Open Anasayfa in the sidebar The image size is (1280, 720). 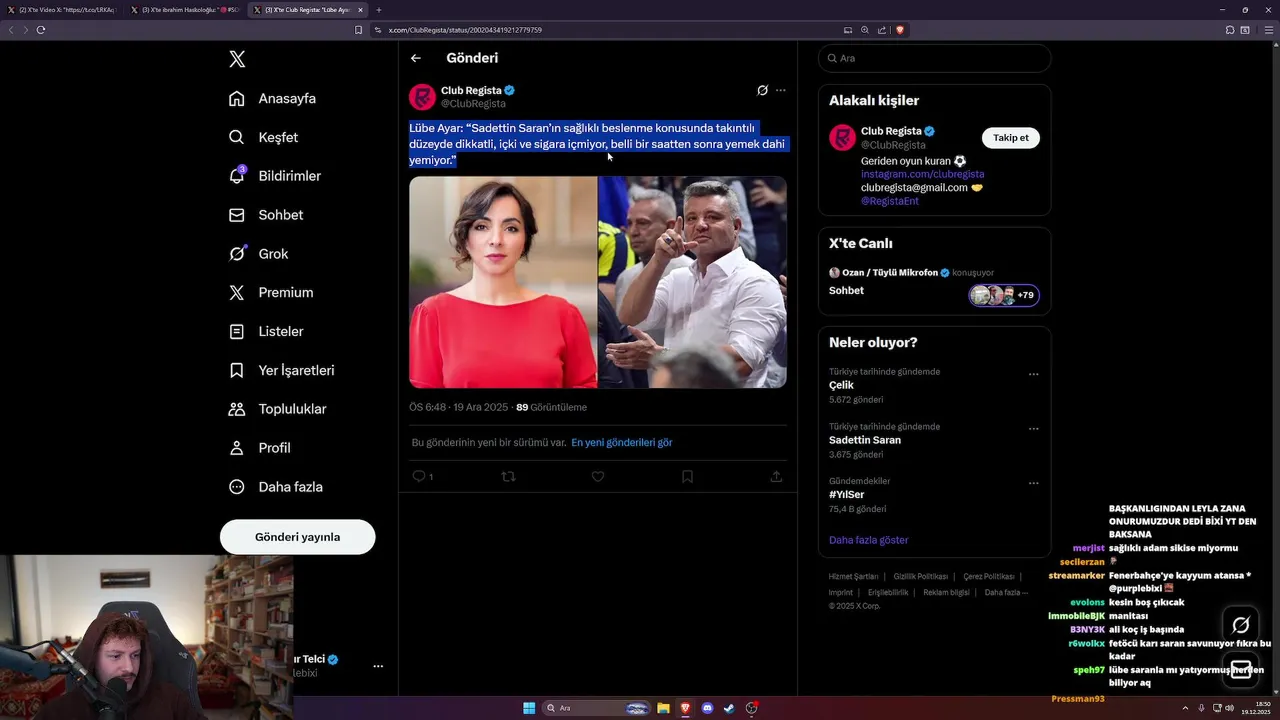tap(272, 98)
